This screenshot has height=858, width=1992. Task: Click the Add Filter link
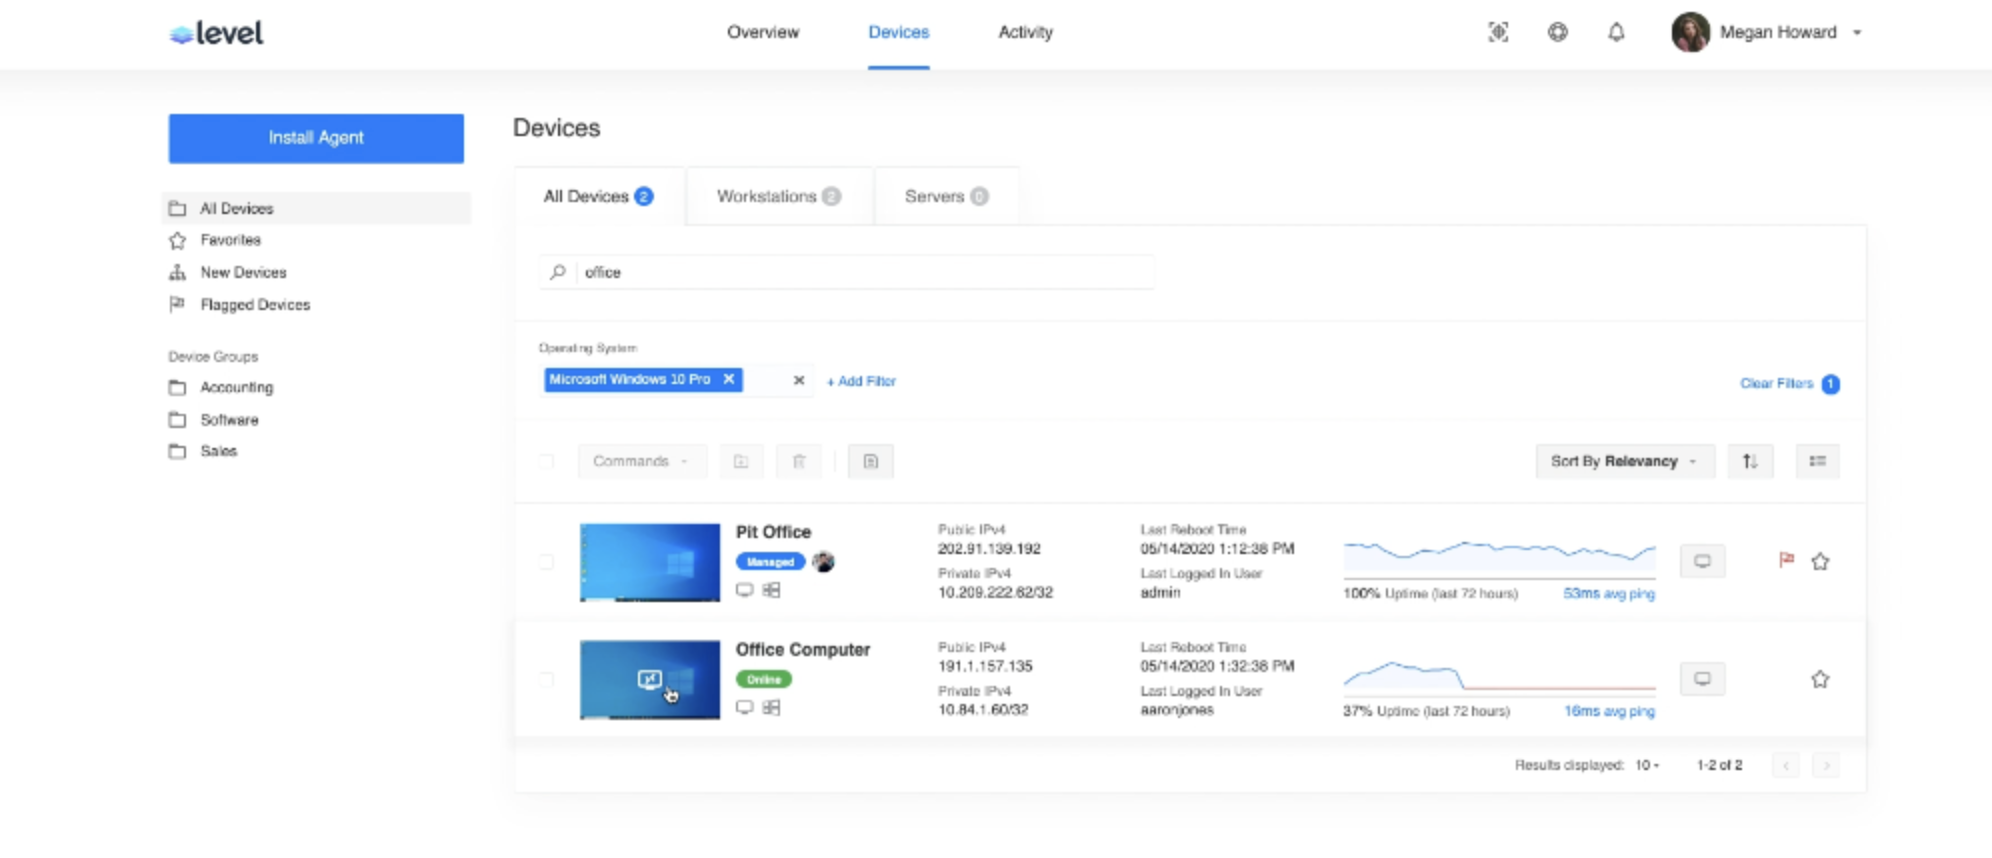861,381
